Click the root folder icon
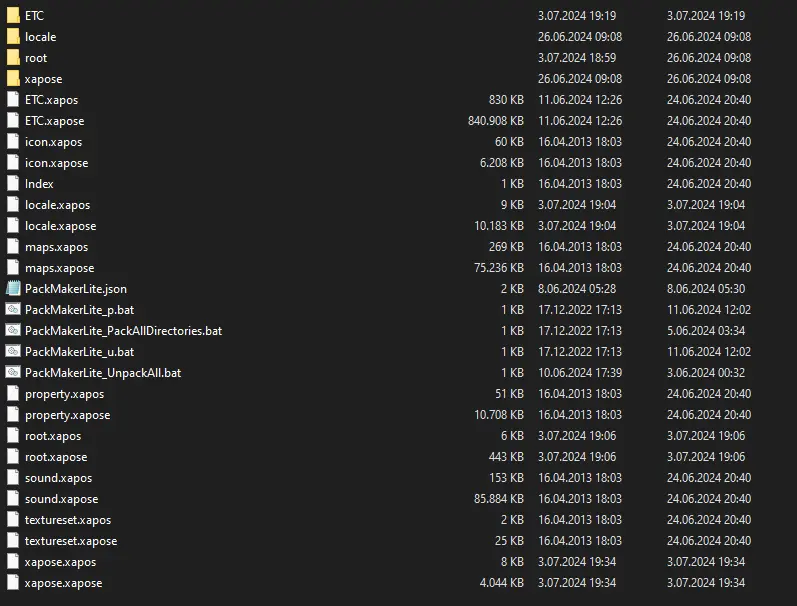The width and height of the screenshot is (797, 606). click(x=13, y=58)
